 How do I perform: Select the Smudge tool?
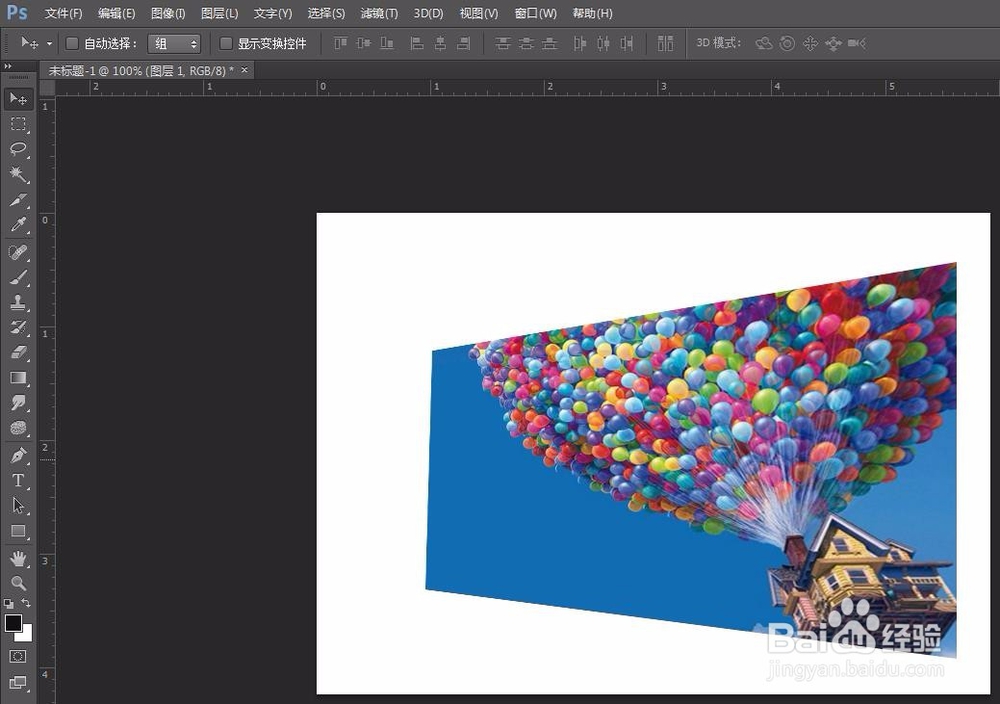(x=18, y=403)
